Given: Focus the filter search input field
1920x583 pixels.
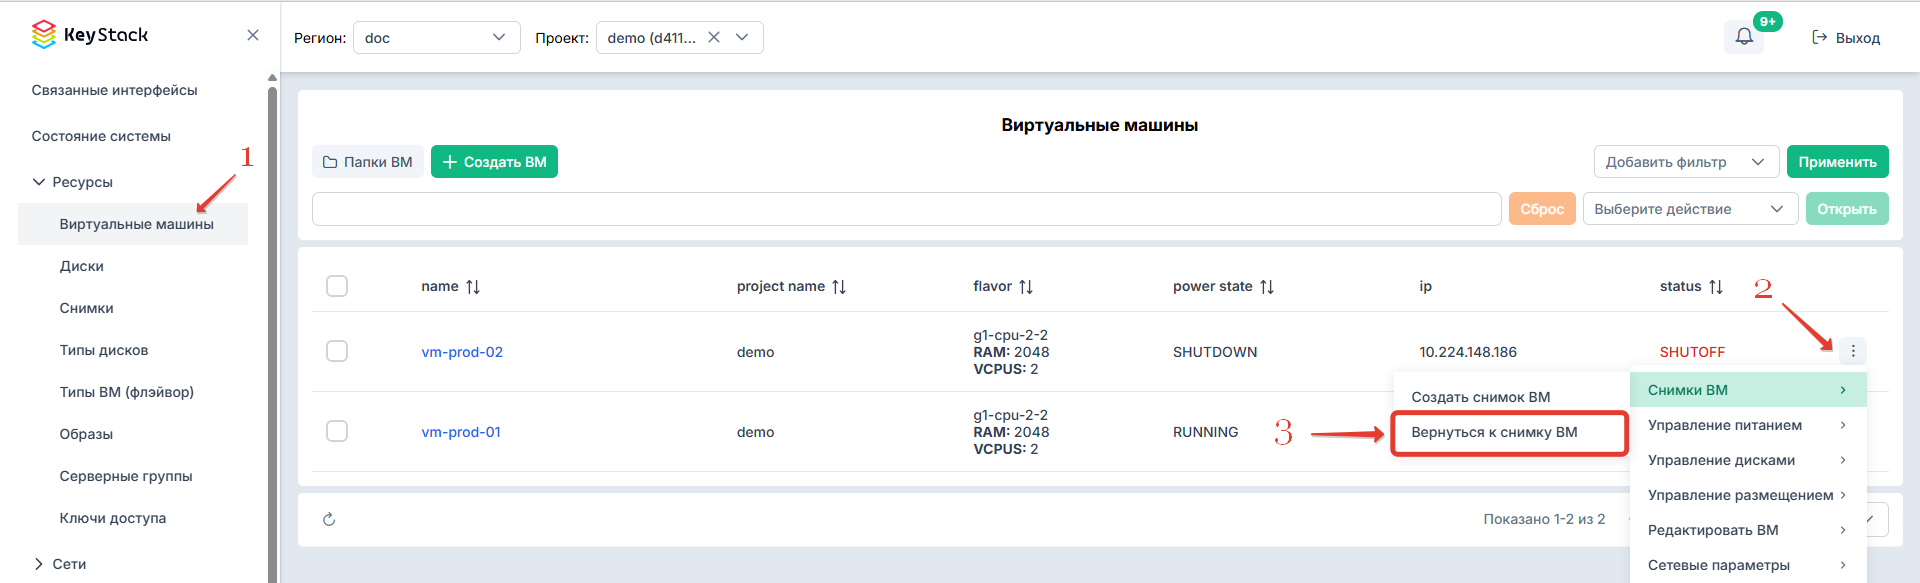Looking at the screenshot, I should [x=906, y=209].
